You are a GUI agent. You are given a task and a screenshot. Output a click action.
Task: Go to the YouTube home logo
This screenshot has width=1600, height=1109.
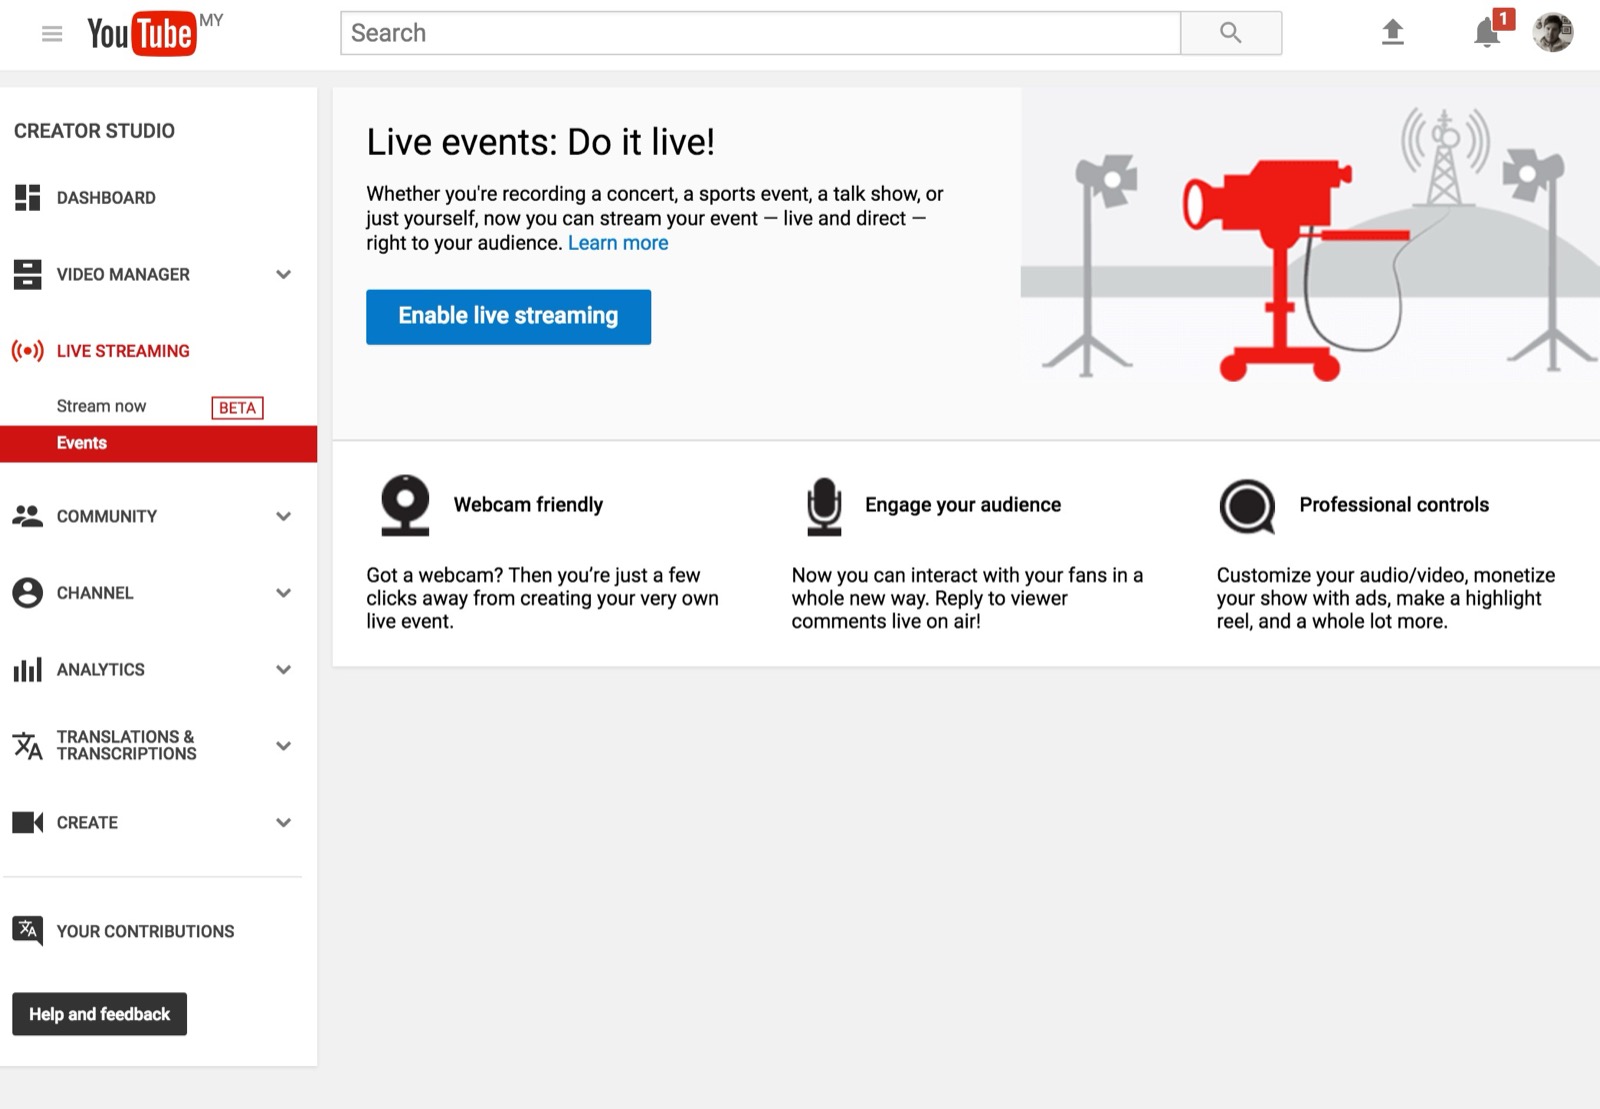[x=141, y=34]
